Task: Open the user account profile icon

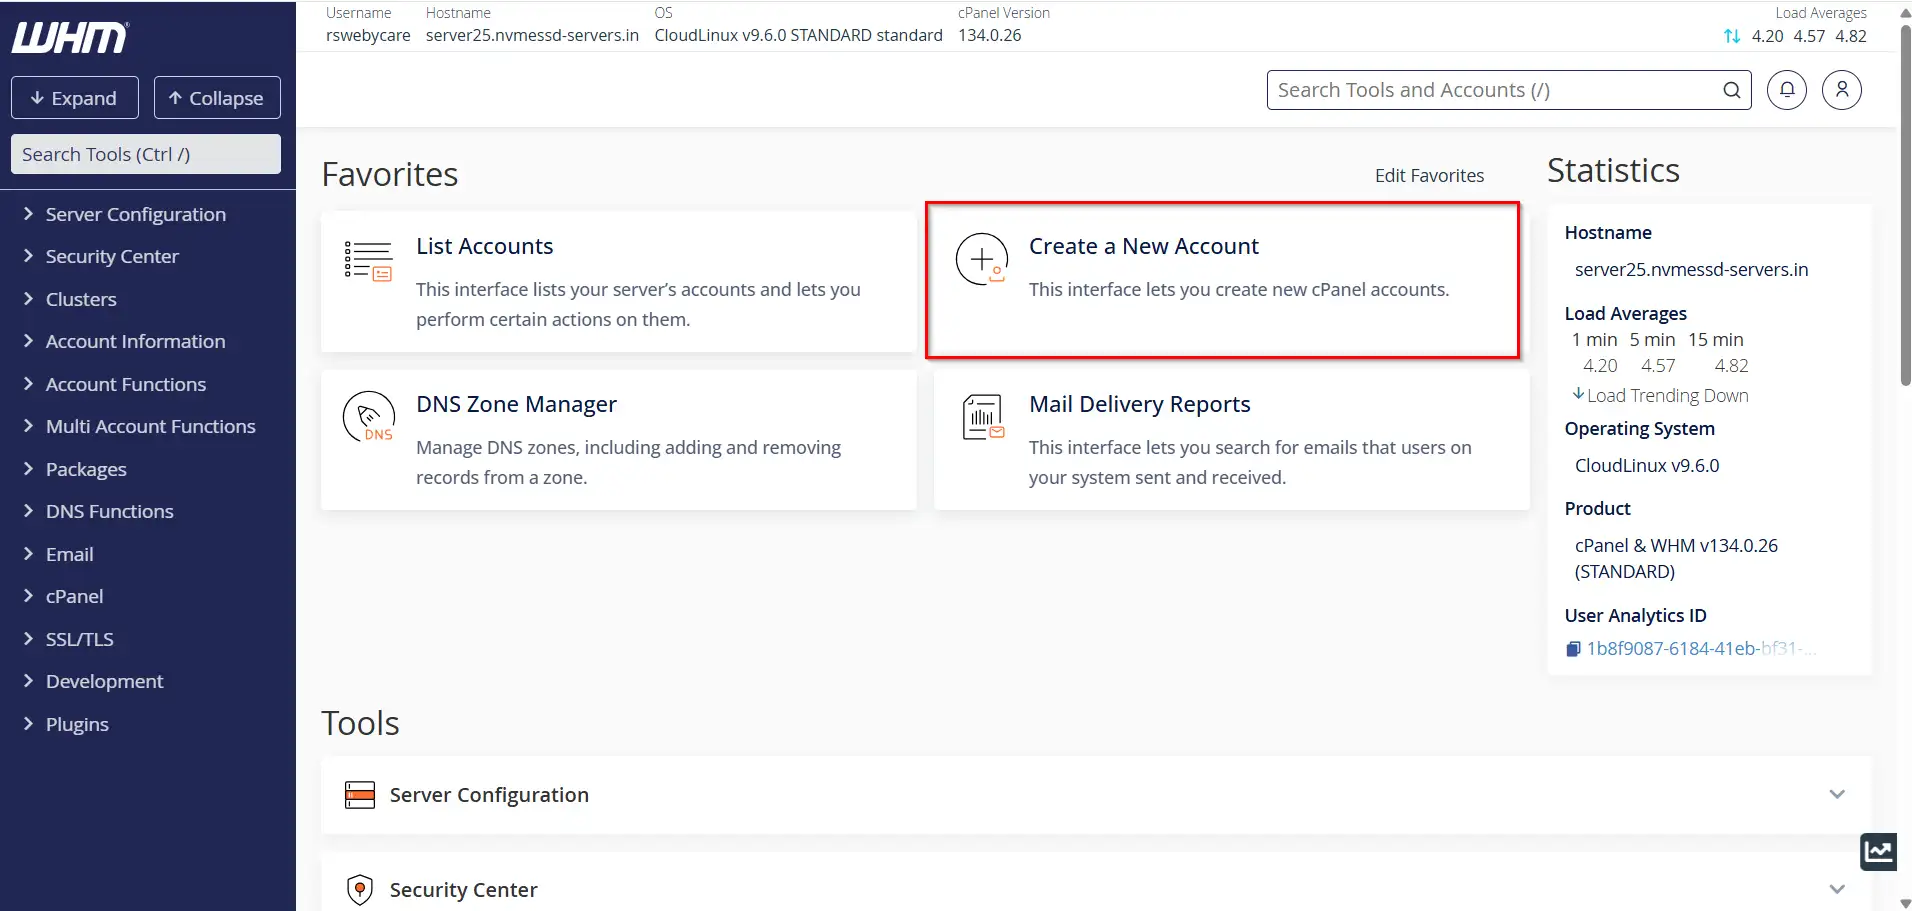Action: pyautogui.click(x=1842, y=90)
